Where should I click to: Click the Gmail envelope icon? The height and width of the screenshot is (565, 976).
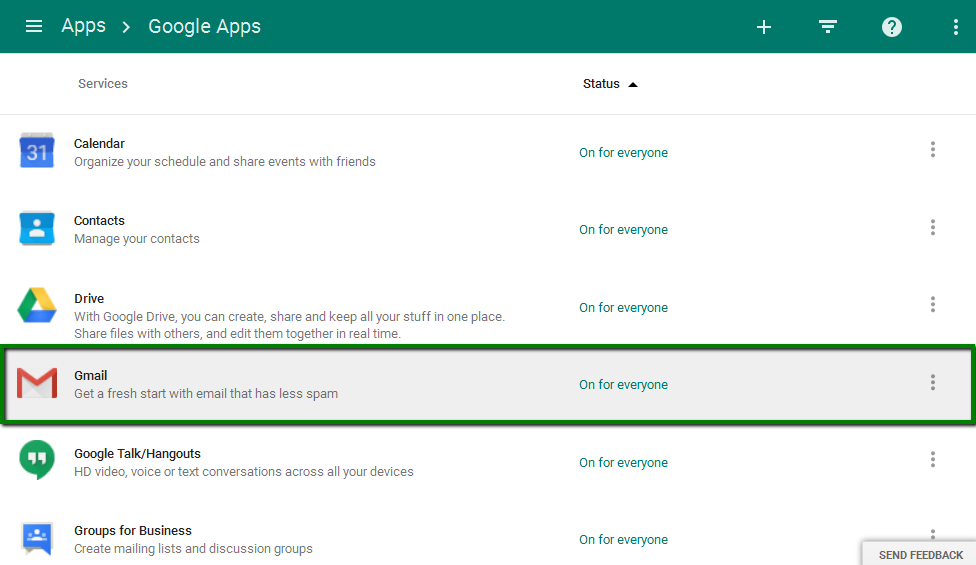37,383
